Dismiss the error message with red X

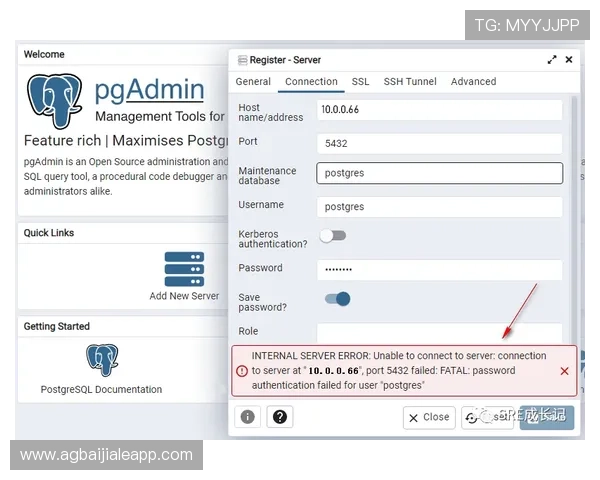(x=564, y=371)
